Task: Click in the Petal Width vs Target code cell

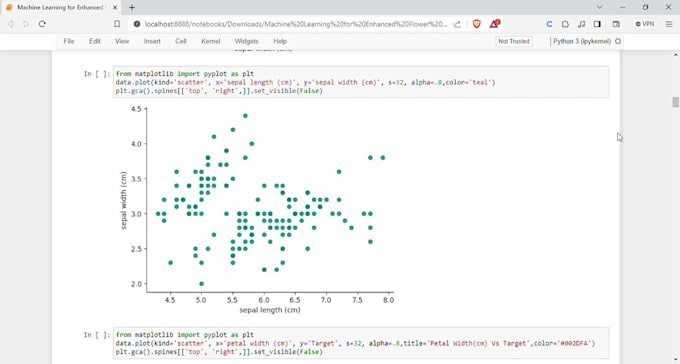Action: pos(361,343)
